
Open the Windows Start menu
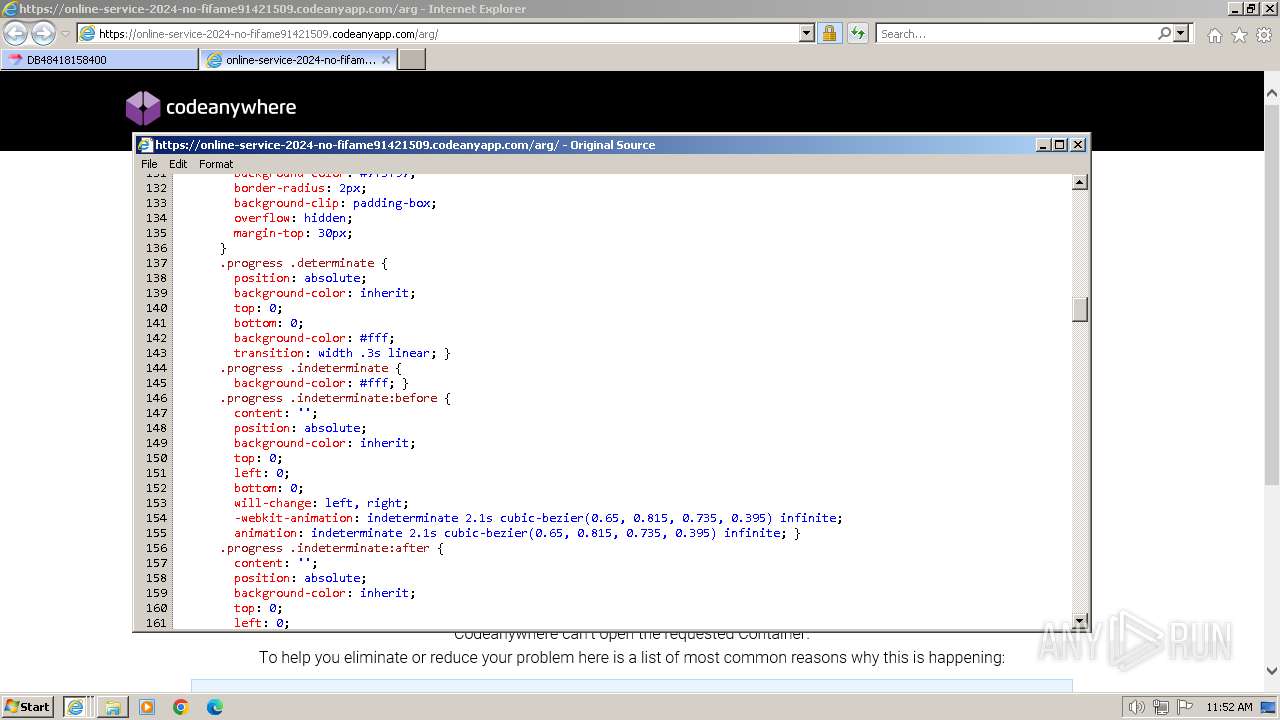coord(28,706)
